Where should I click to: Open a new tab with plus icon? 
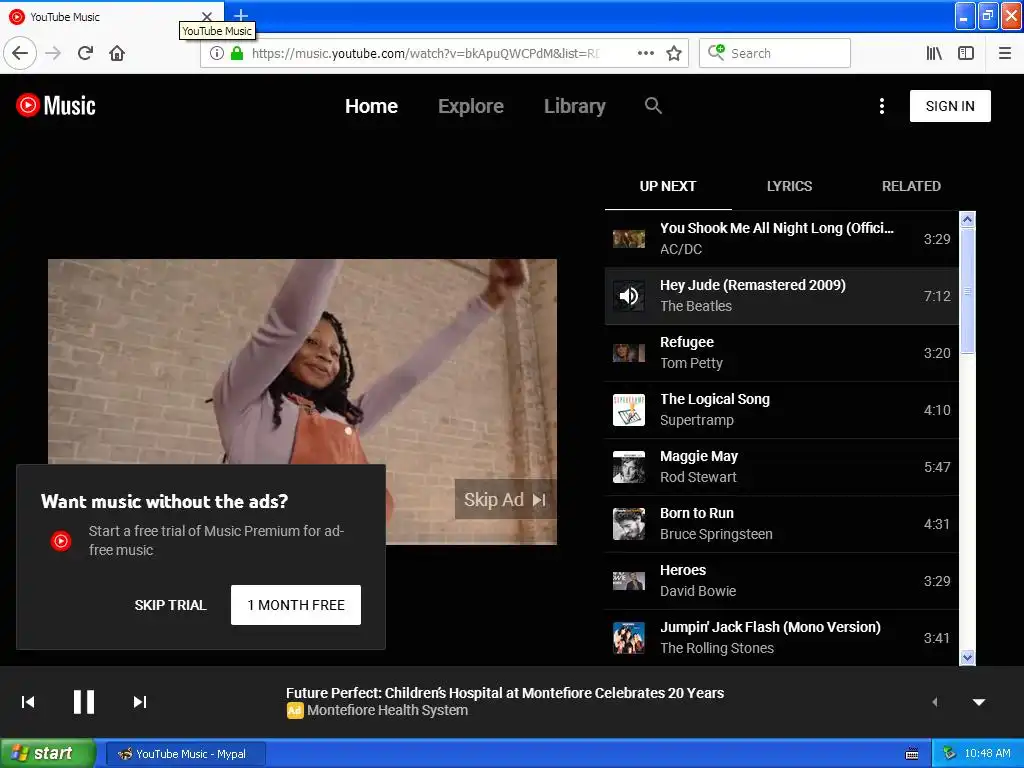click(x=241, y=14)
